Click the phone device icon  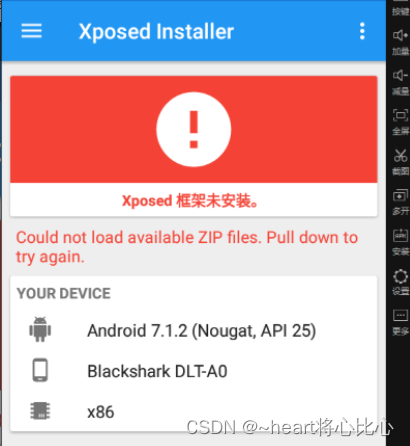pos(40,370)
